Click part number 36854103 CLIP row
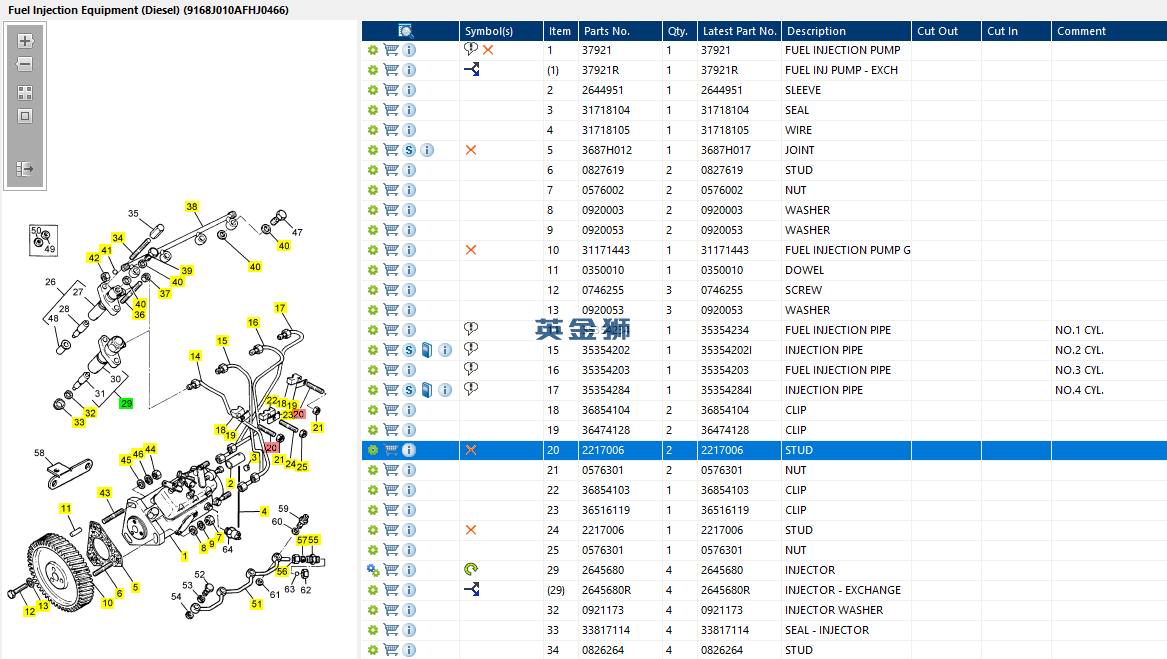This screenshot has width=1167, height=659. pyautogui.click(x=606, y=491)
